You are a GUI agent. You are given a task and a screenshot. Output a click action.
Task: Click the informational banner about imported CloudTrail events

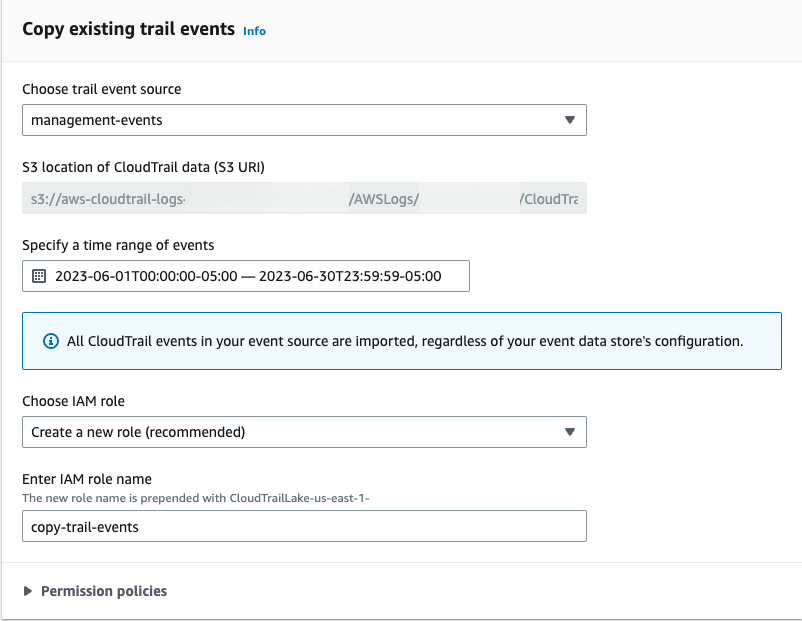(400, 340)
